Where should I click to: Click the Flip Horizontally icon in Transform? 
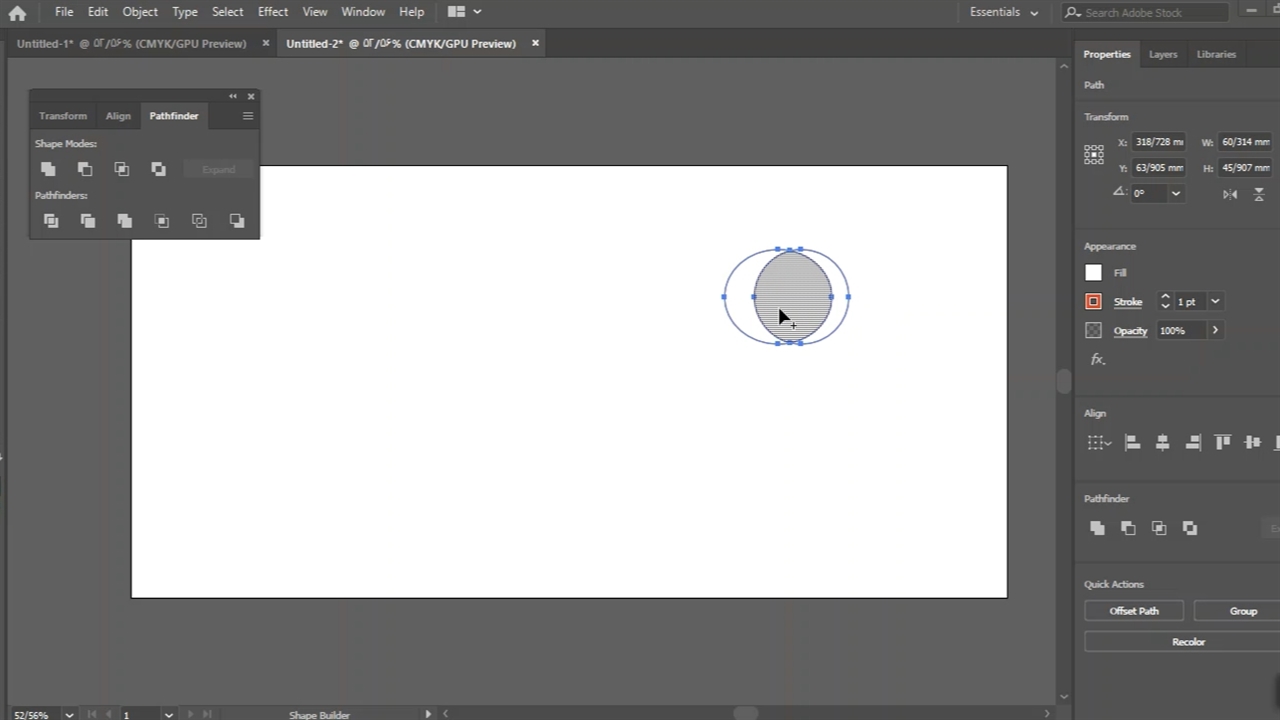[1230, 193]
